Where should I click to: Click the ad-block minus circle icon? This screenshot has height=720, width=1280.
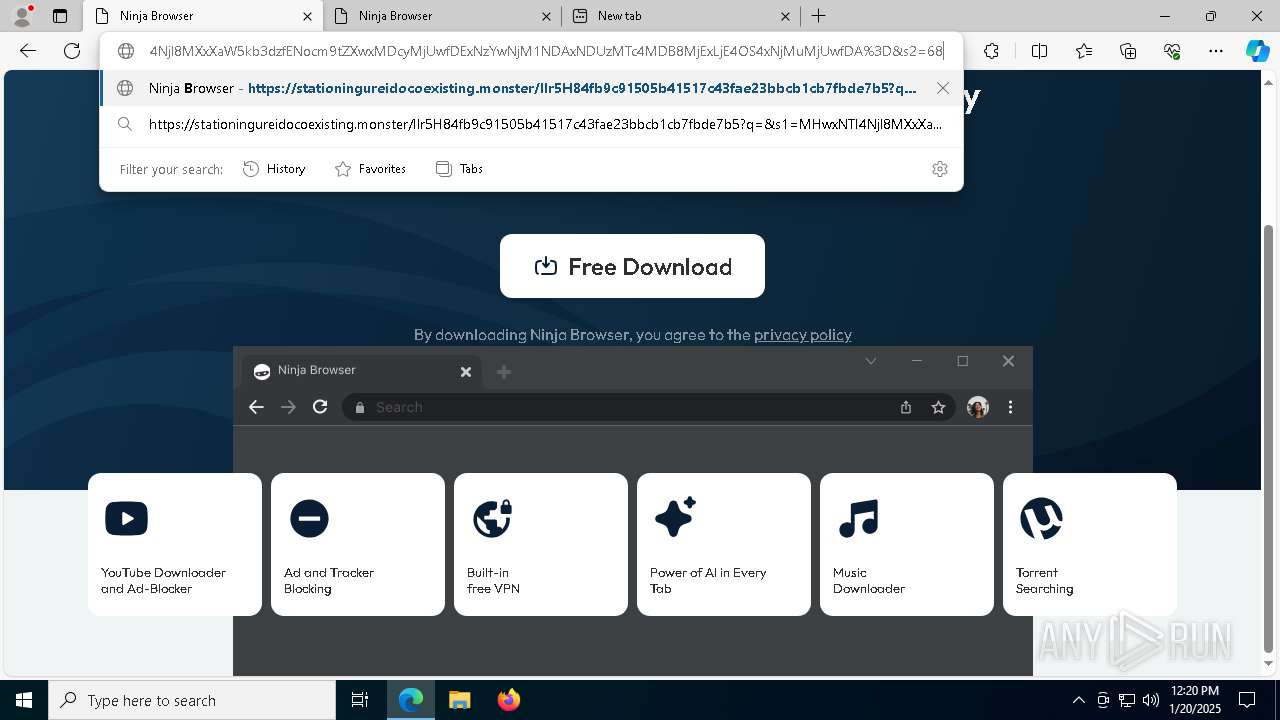tap(309, 518)
